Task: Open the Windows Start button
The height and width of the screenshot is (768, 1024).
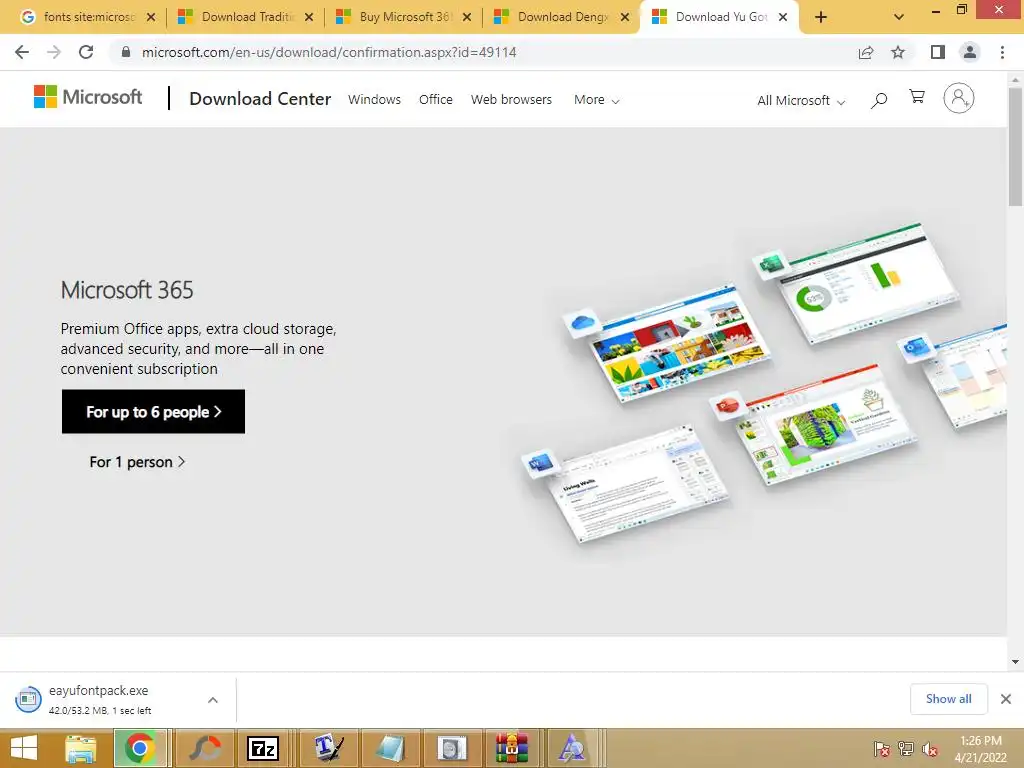Action: pyautogui.click(x=24, y=748)
